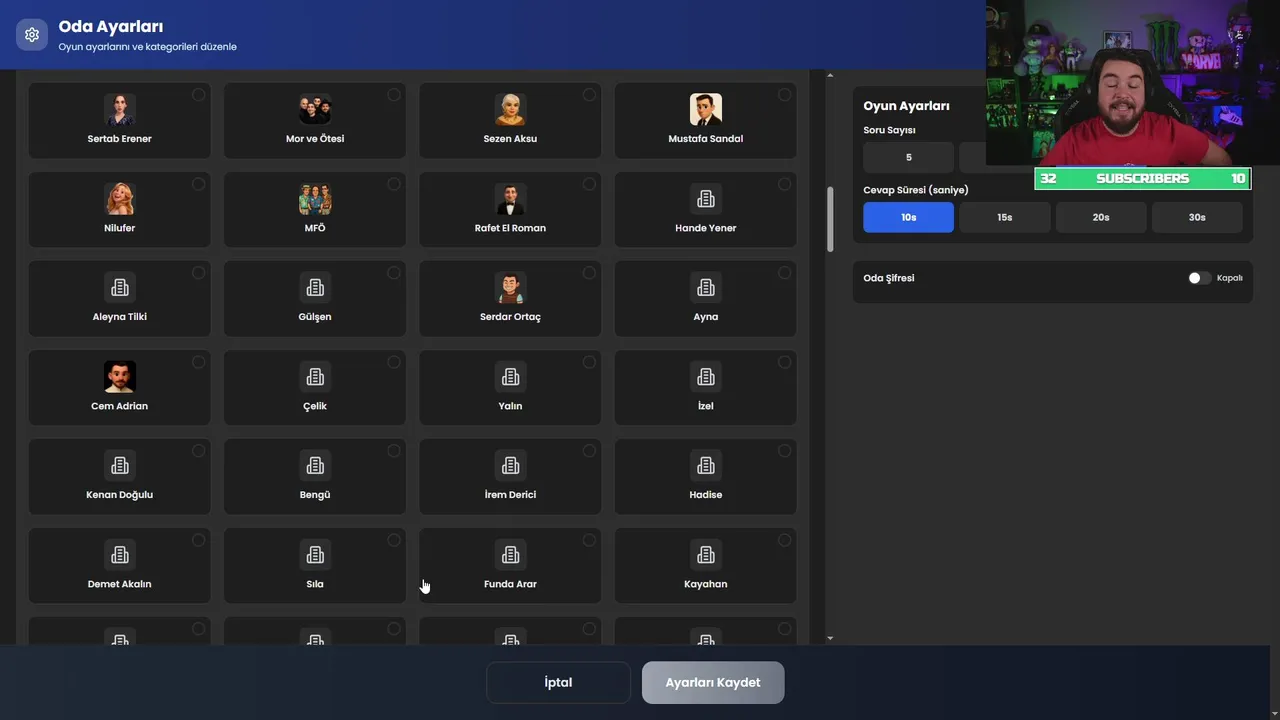Click the Yalın card name text

(x=510, y=406)
